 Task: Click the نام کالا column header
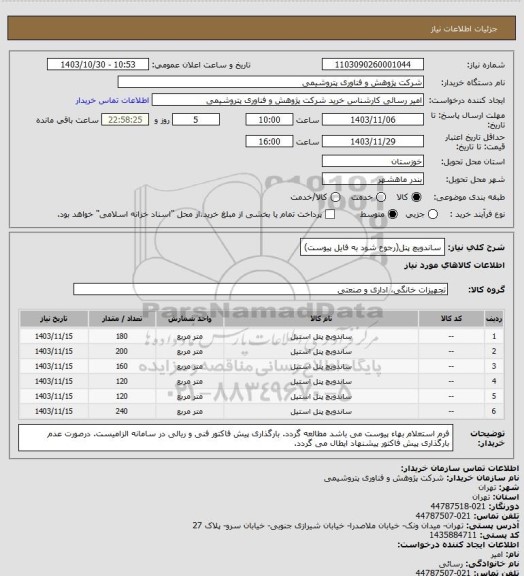tap(321, 319)
